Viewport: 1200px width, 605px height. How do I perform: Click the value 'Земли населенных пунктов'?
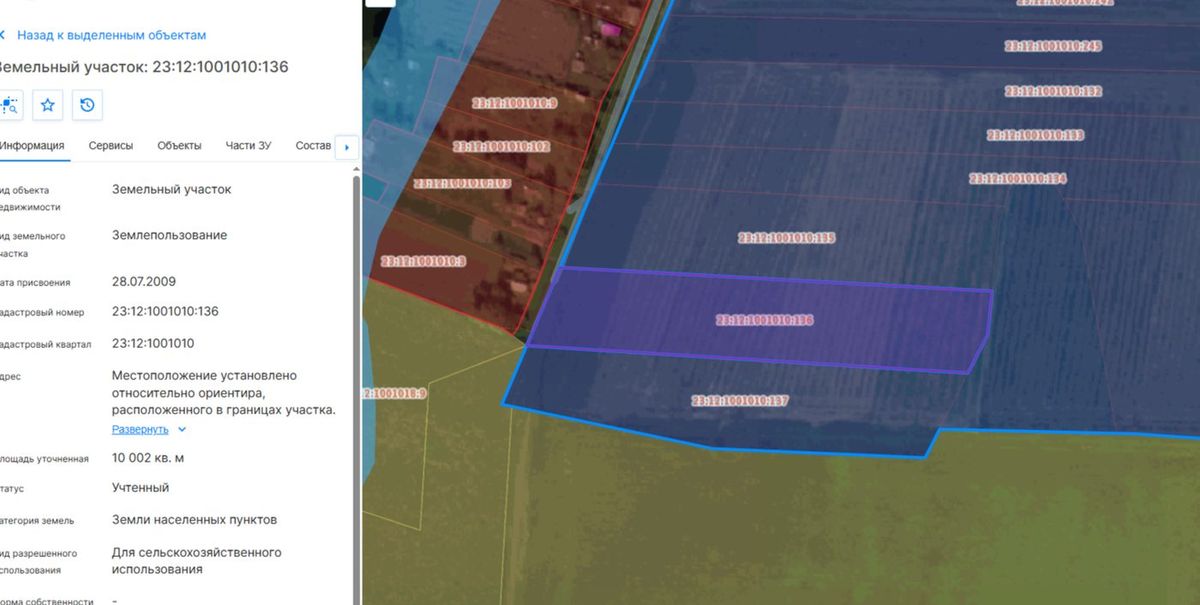[x=194, y=520]
